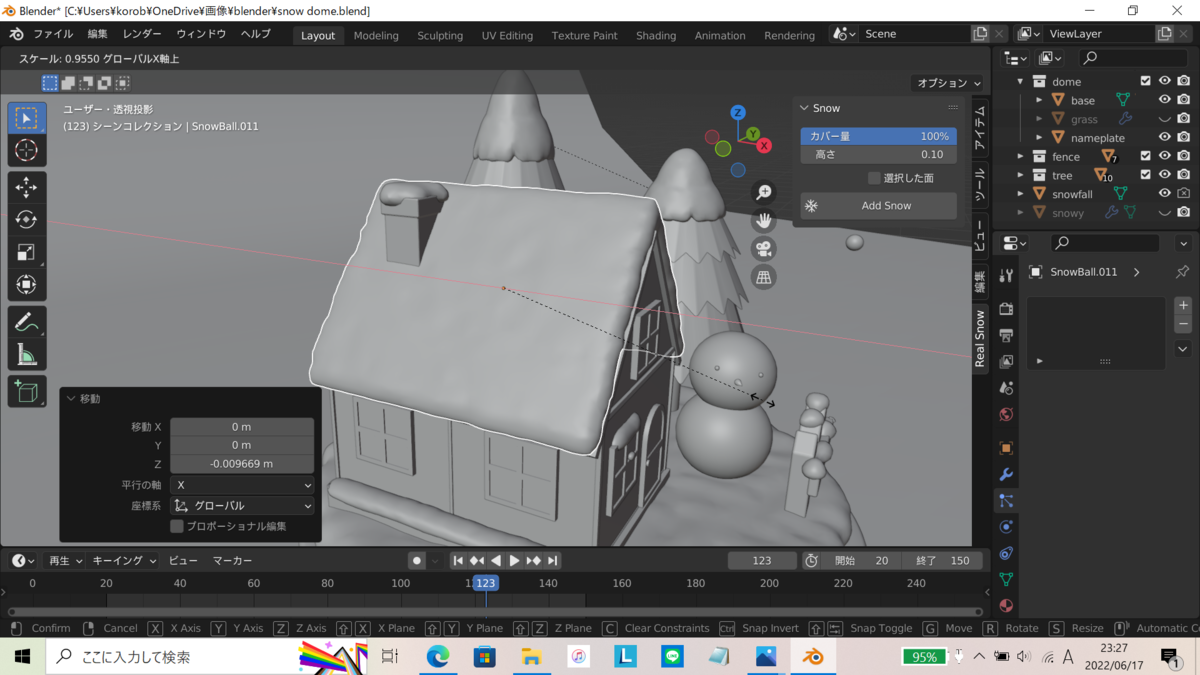Click the zoom magnifier viewport icon
This screenshot has width=1200, height=675.
coord(764,192)
